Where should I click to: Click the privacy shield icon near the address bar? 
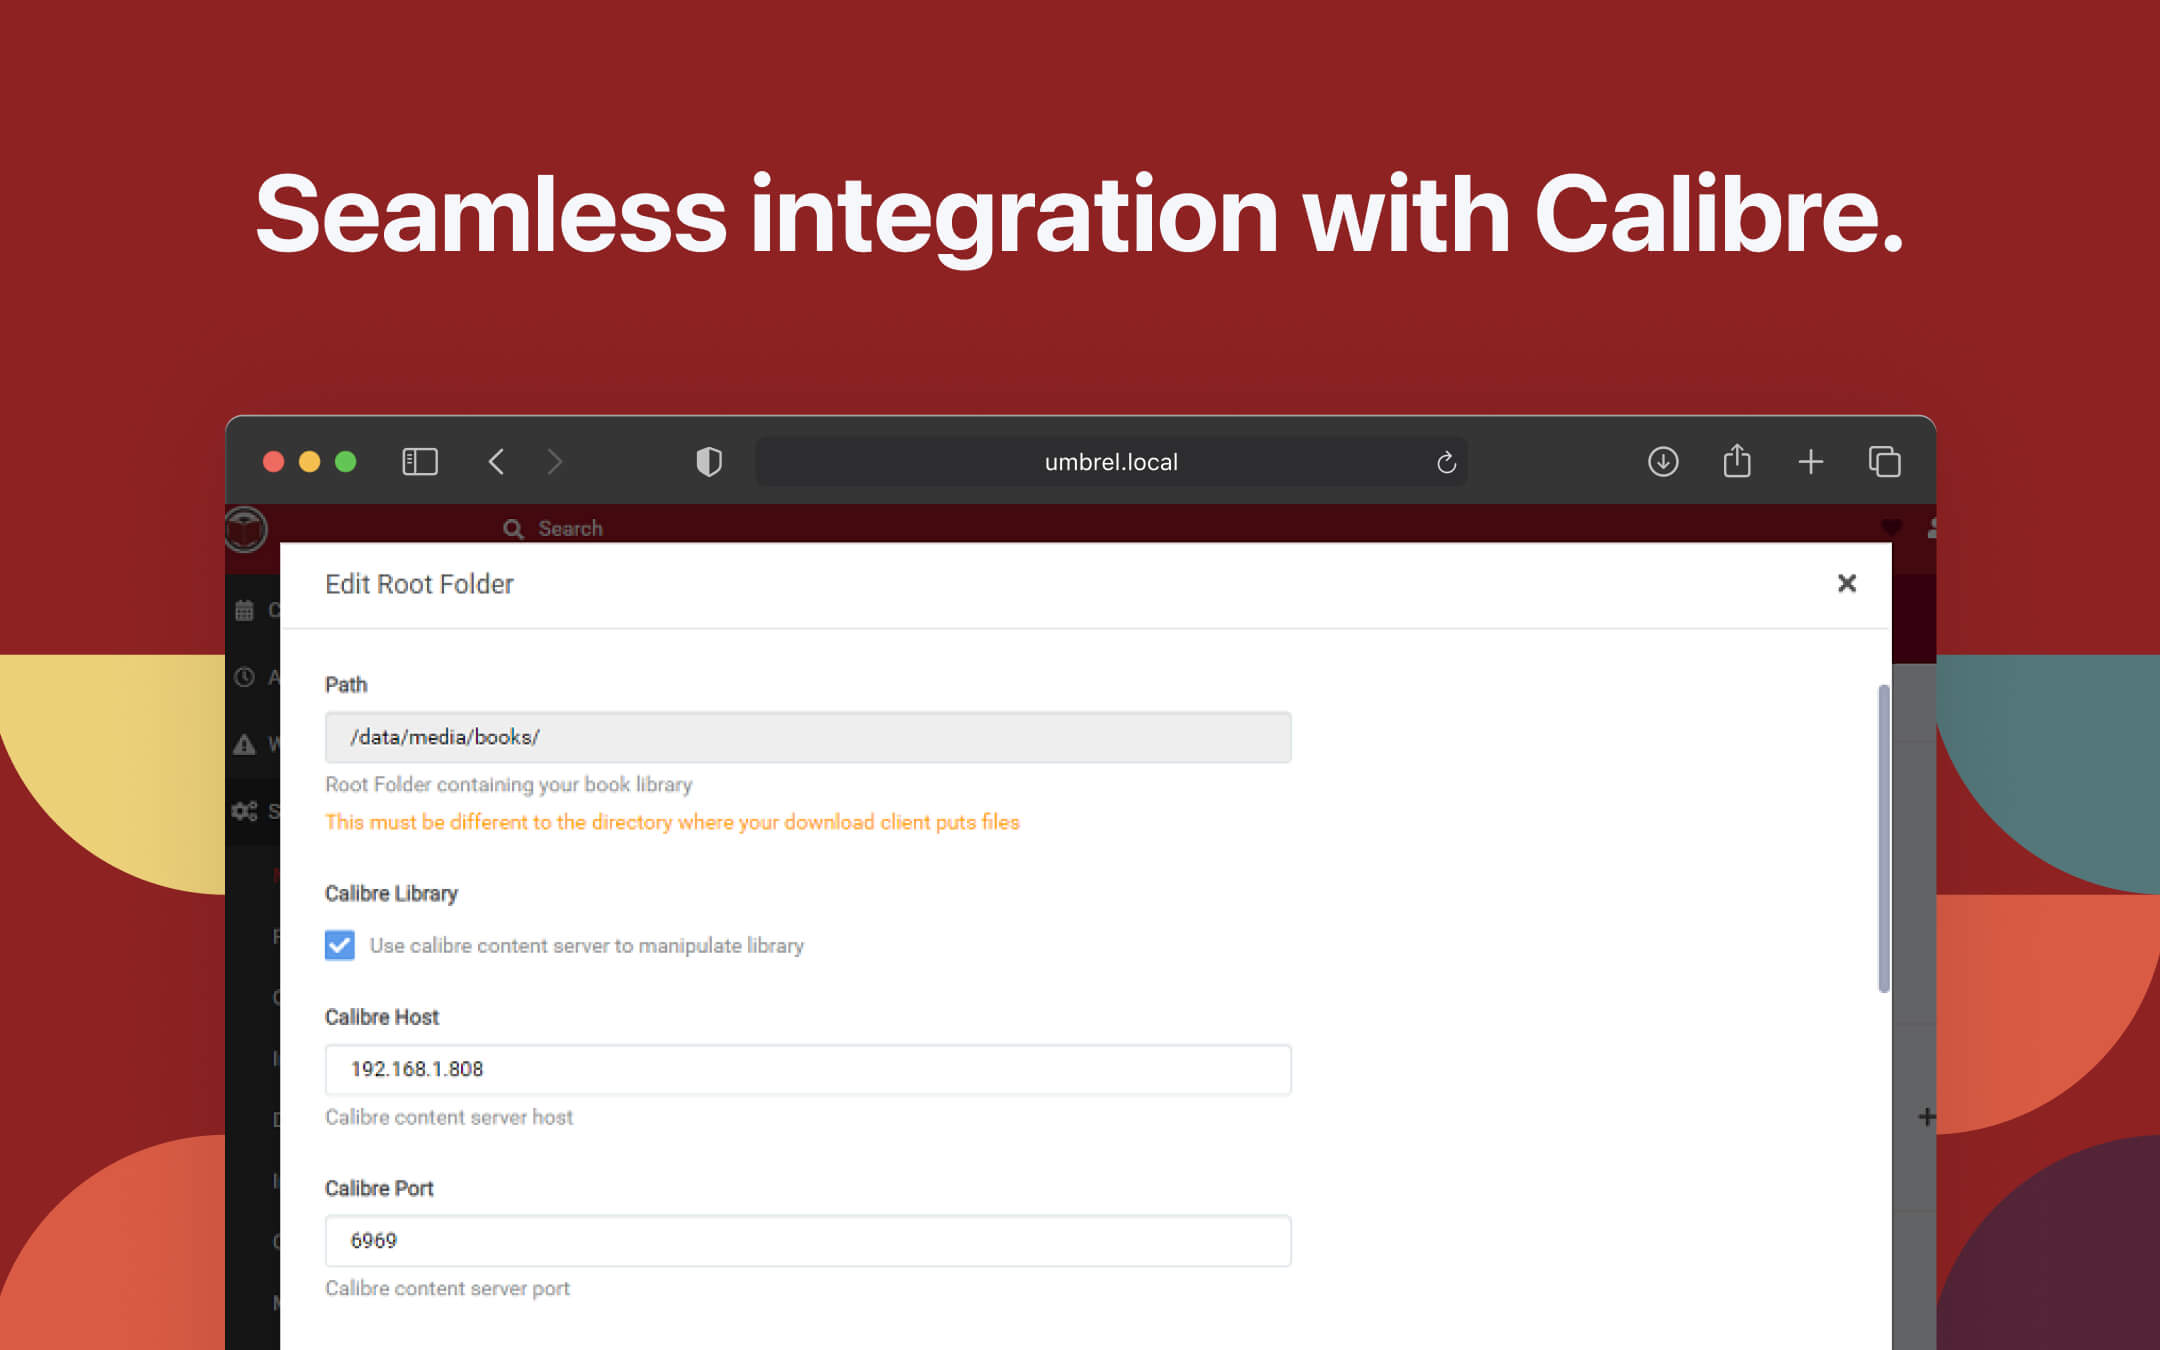pyautogui.click(x=709, y=461)
